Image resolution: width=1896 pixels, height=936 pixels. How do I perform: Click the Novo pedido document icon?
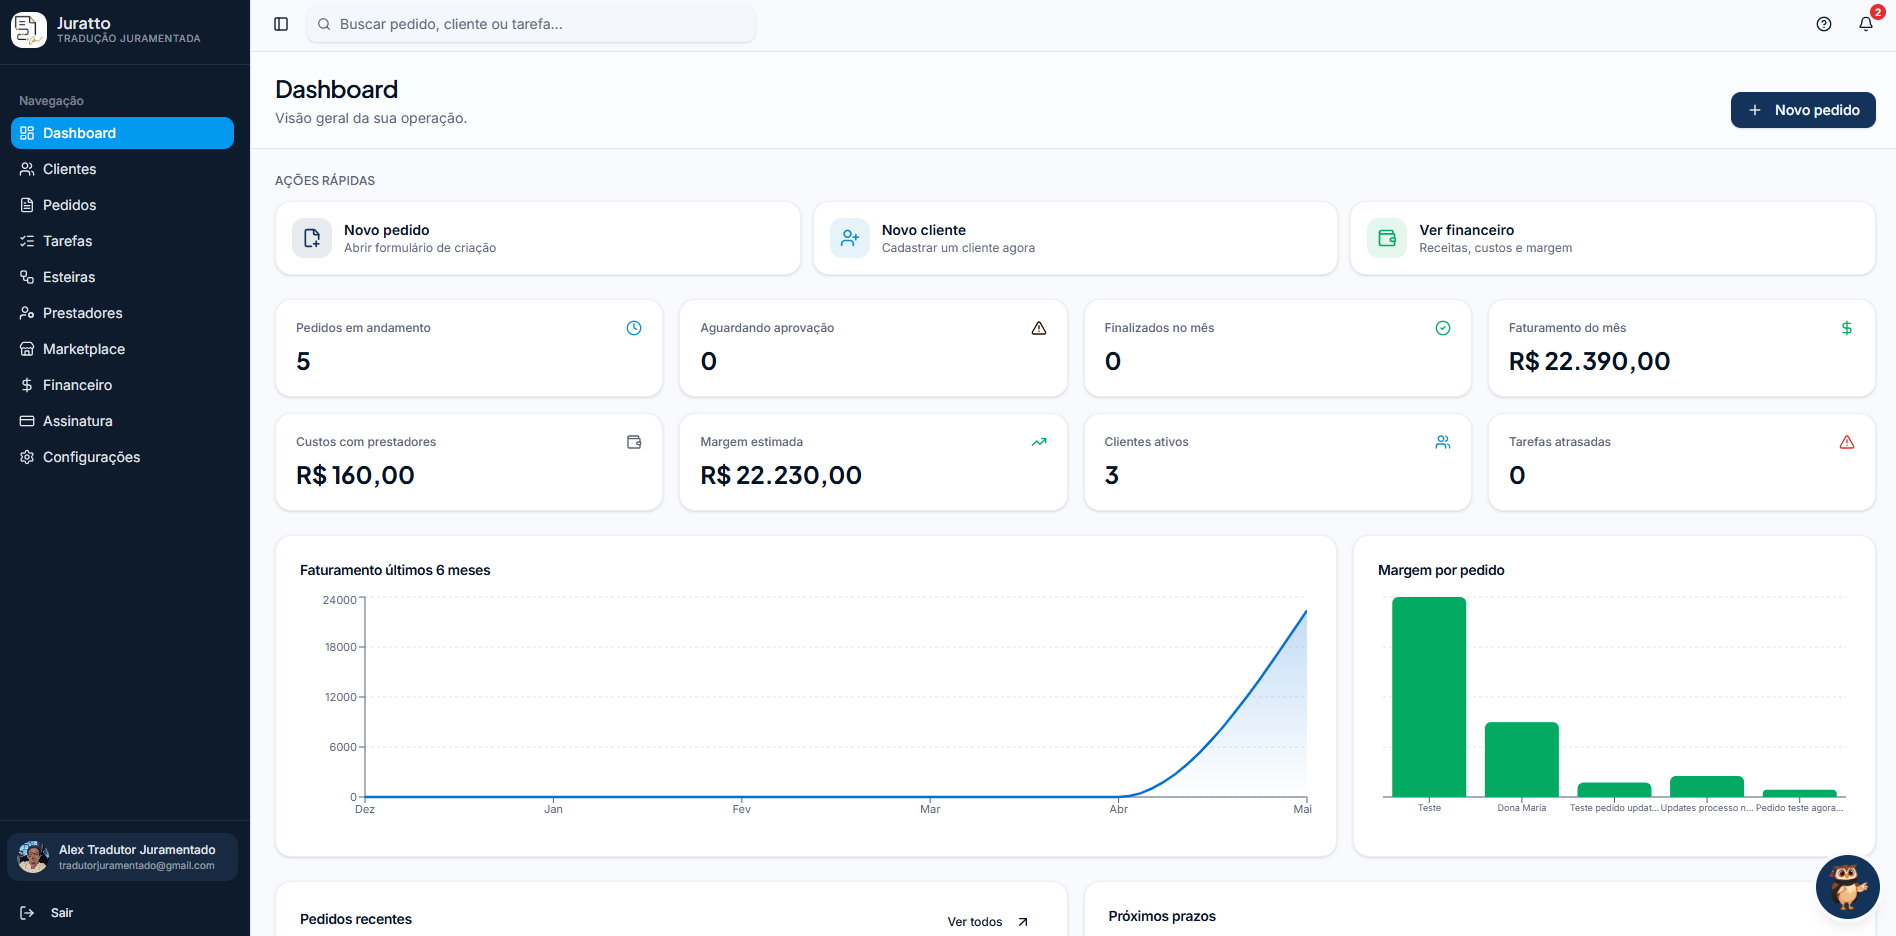click(312, 238)
